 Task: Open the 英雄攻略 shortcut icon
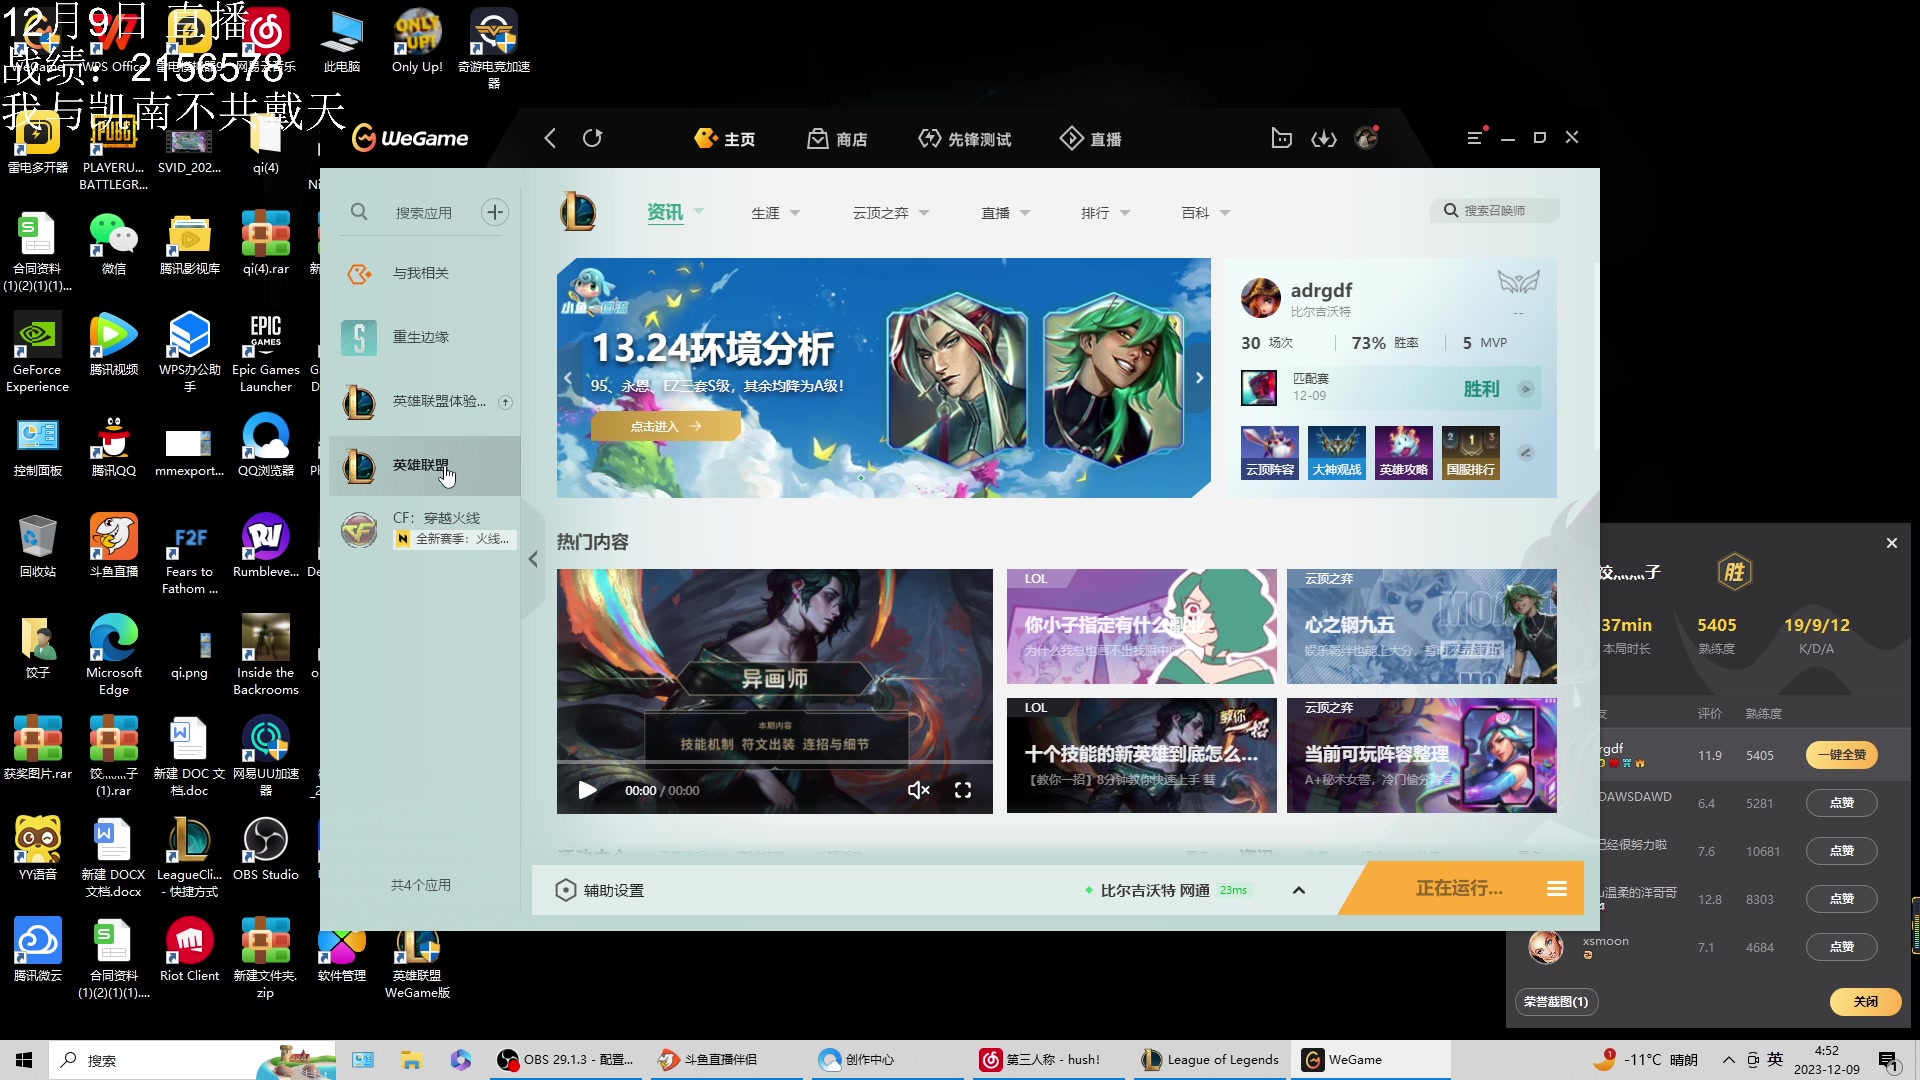coord(1404,452)
